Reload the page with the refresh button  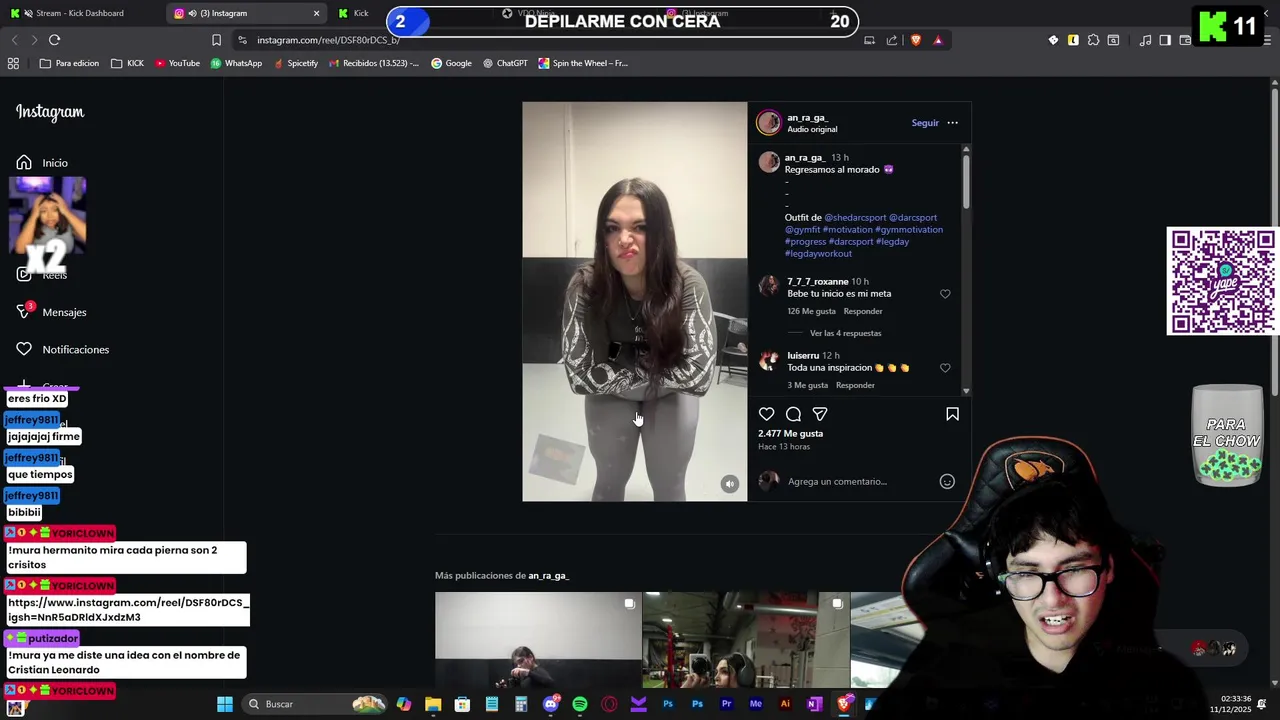54,40
